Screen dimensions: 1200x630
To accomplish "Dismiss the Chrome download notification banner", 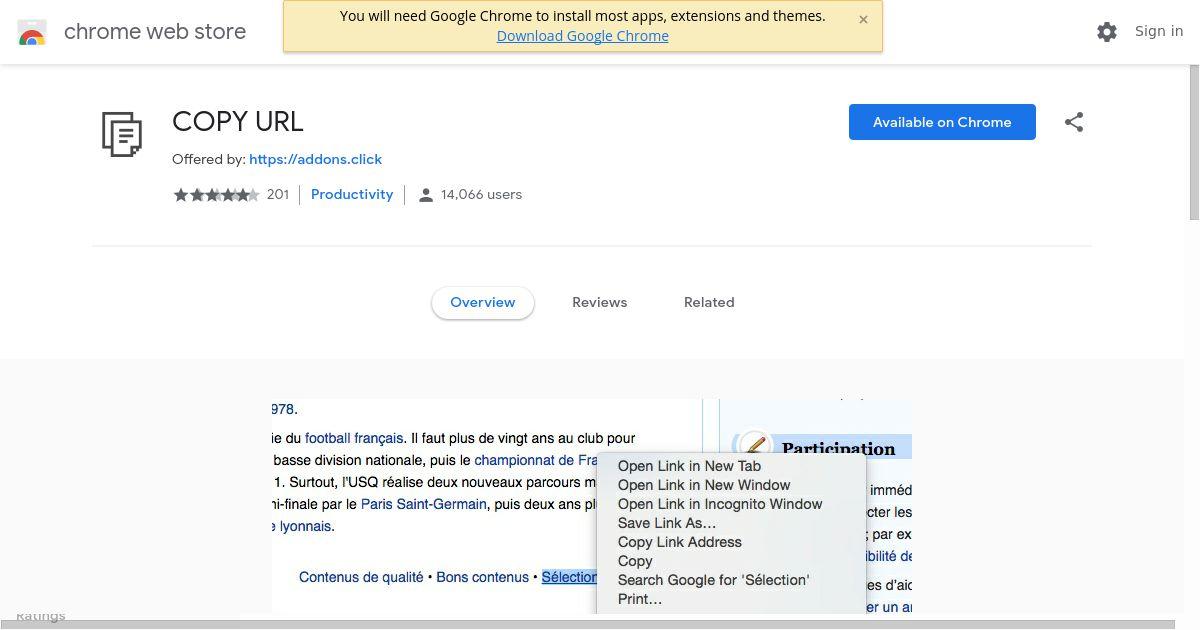I will tap(863, 19).
